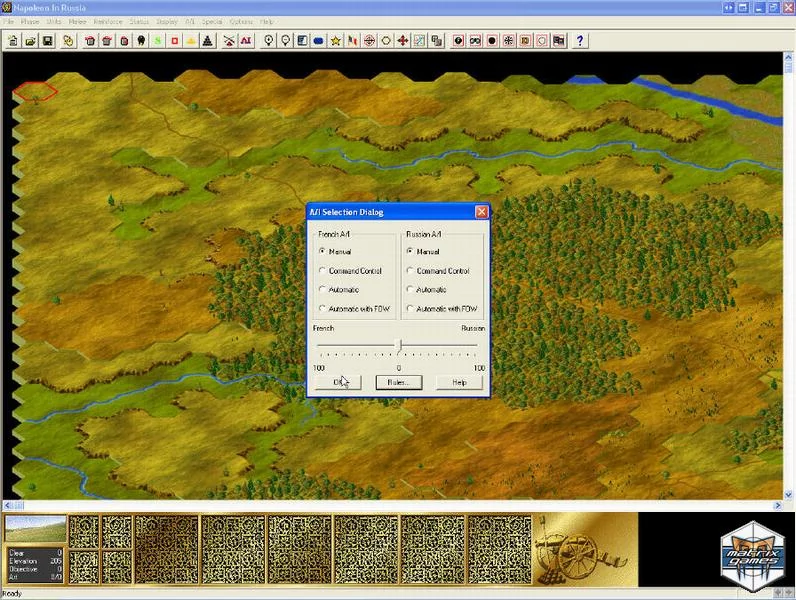796x600 pixels.
Task: Click the open folder toolbar icon
Action: coord(30,41)
